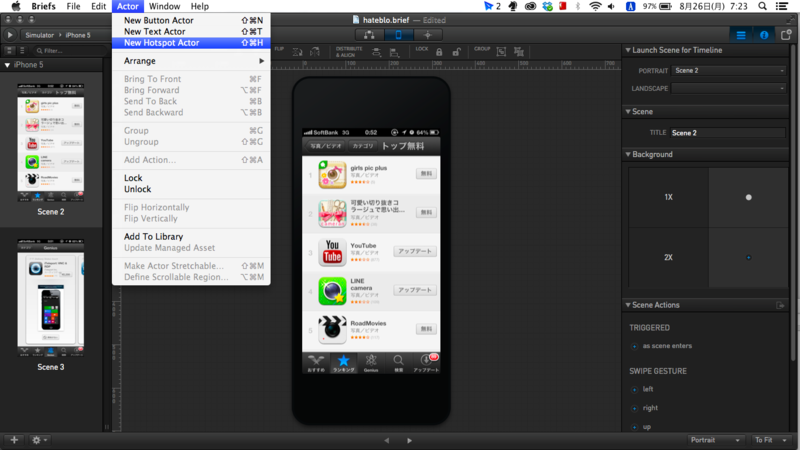Screen dimensions: 800x450
Task: Click the open padlock Unlock icon
Action: tap(456, 52)
